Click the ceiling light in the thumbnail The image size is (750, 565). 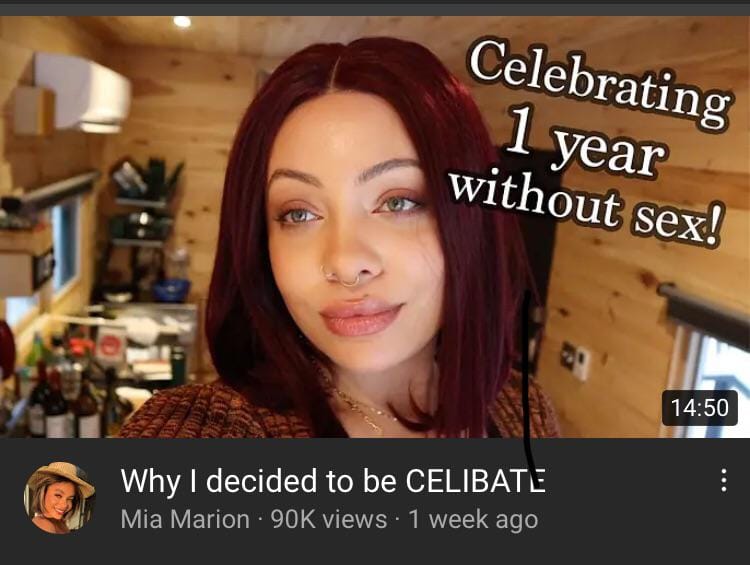coord(182,22)
